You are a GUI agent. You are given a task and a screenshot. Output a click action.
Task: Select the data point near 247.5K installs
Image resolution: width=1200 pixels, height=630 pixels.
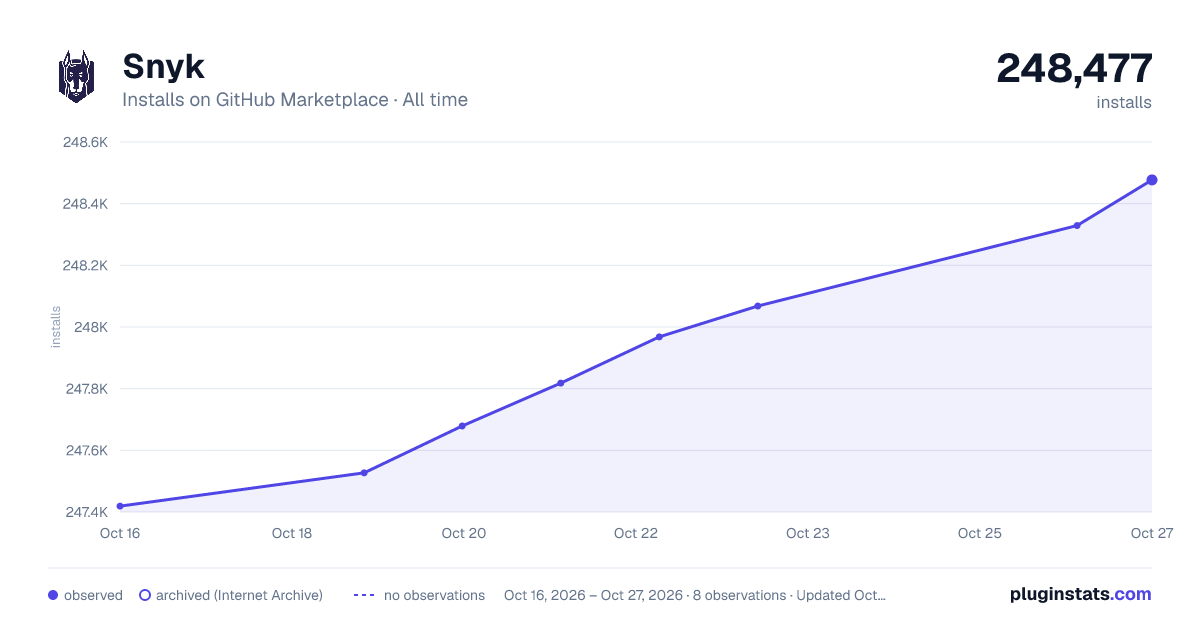coord(364,473)
